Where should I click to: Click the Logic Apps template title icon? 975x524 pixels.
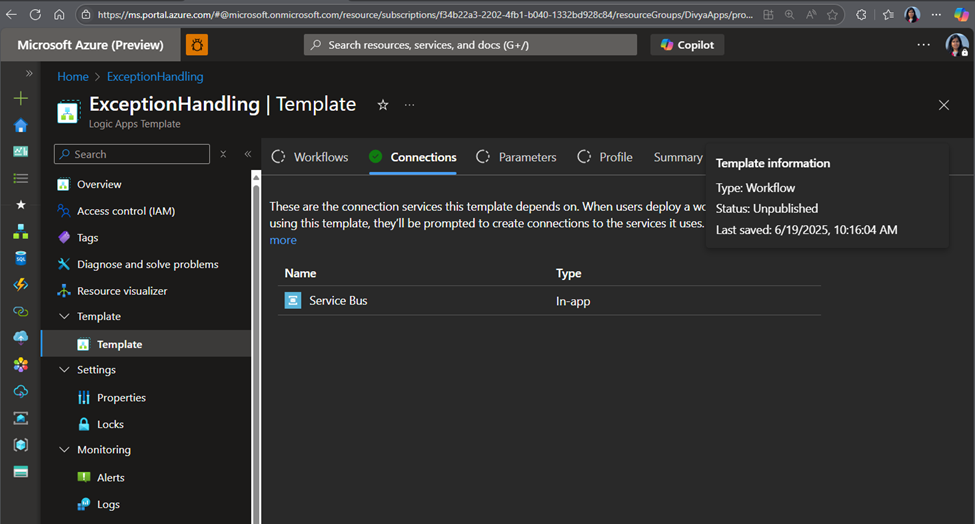(68, 112)
